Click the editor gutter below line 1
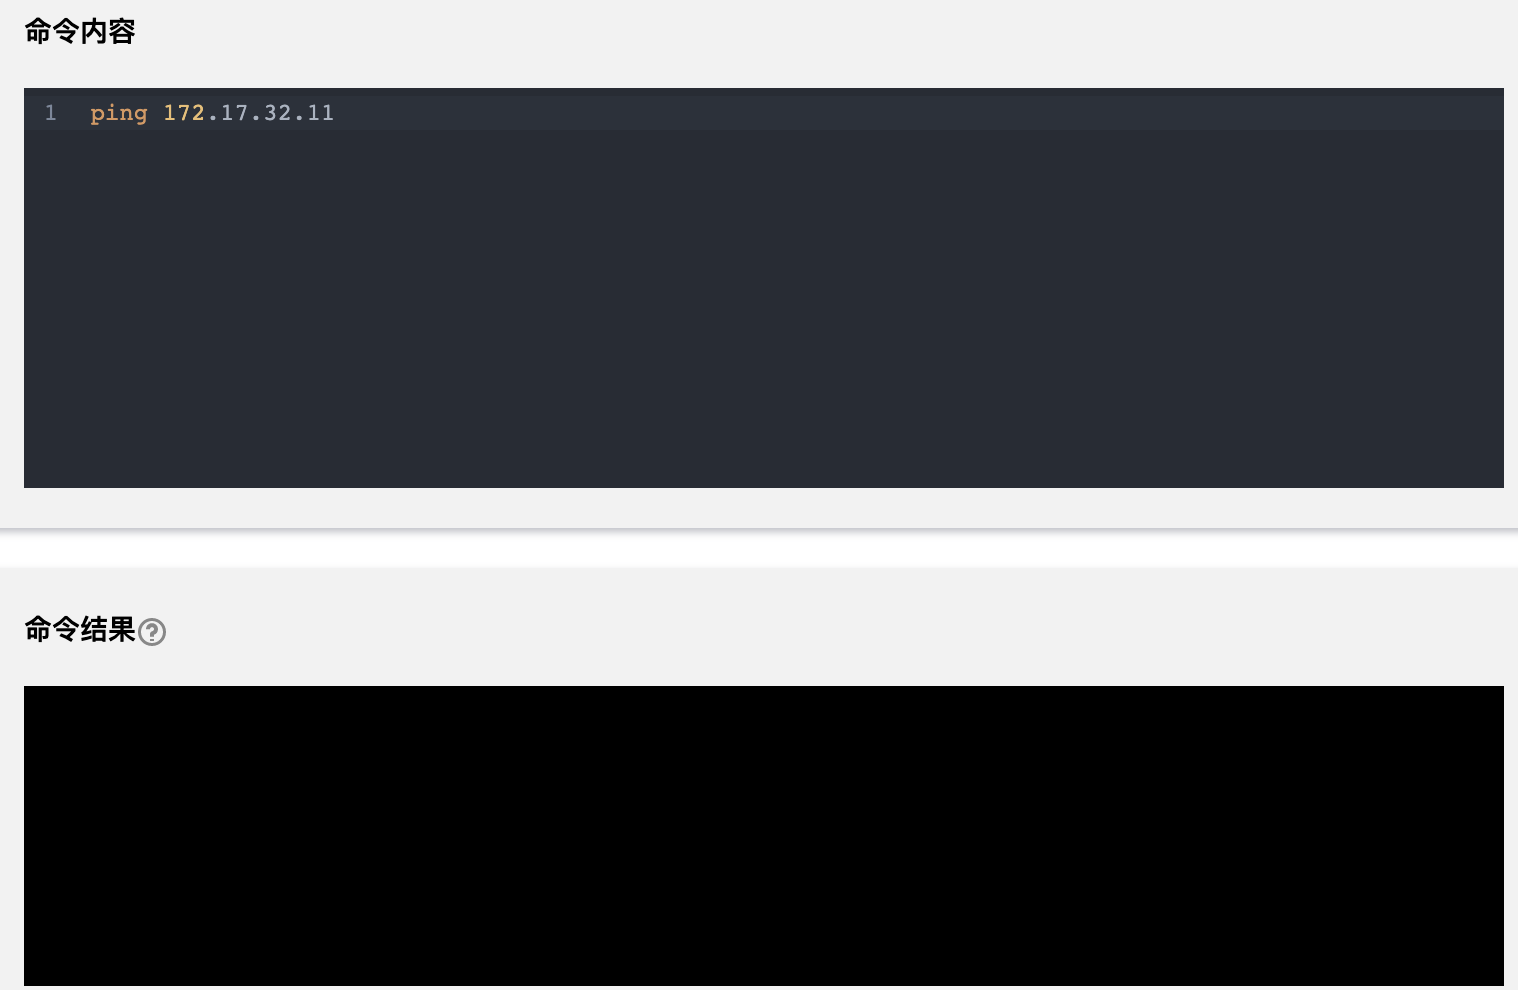The image size is (1518, 990). coord(50,300)
